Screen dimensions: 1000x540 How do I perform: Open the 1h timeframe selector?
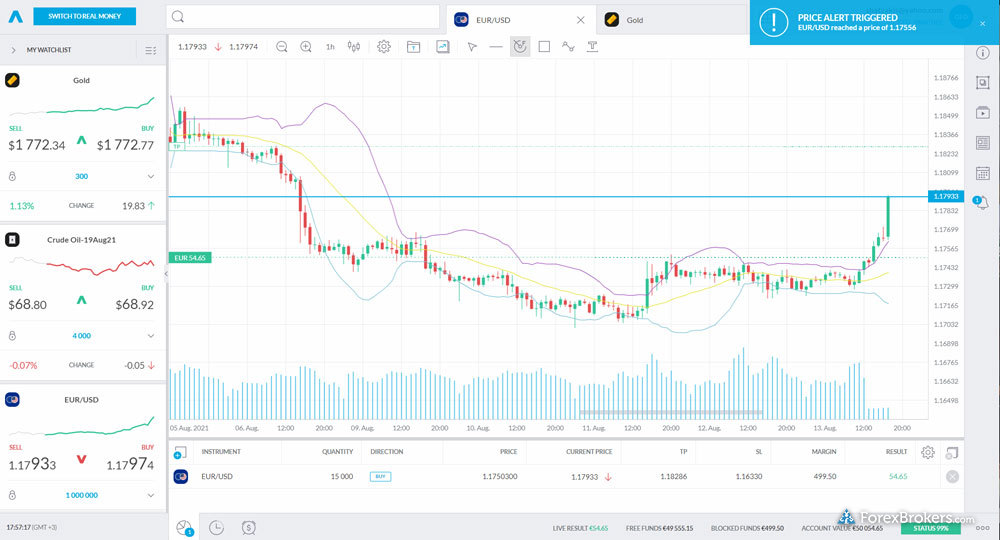330,46
